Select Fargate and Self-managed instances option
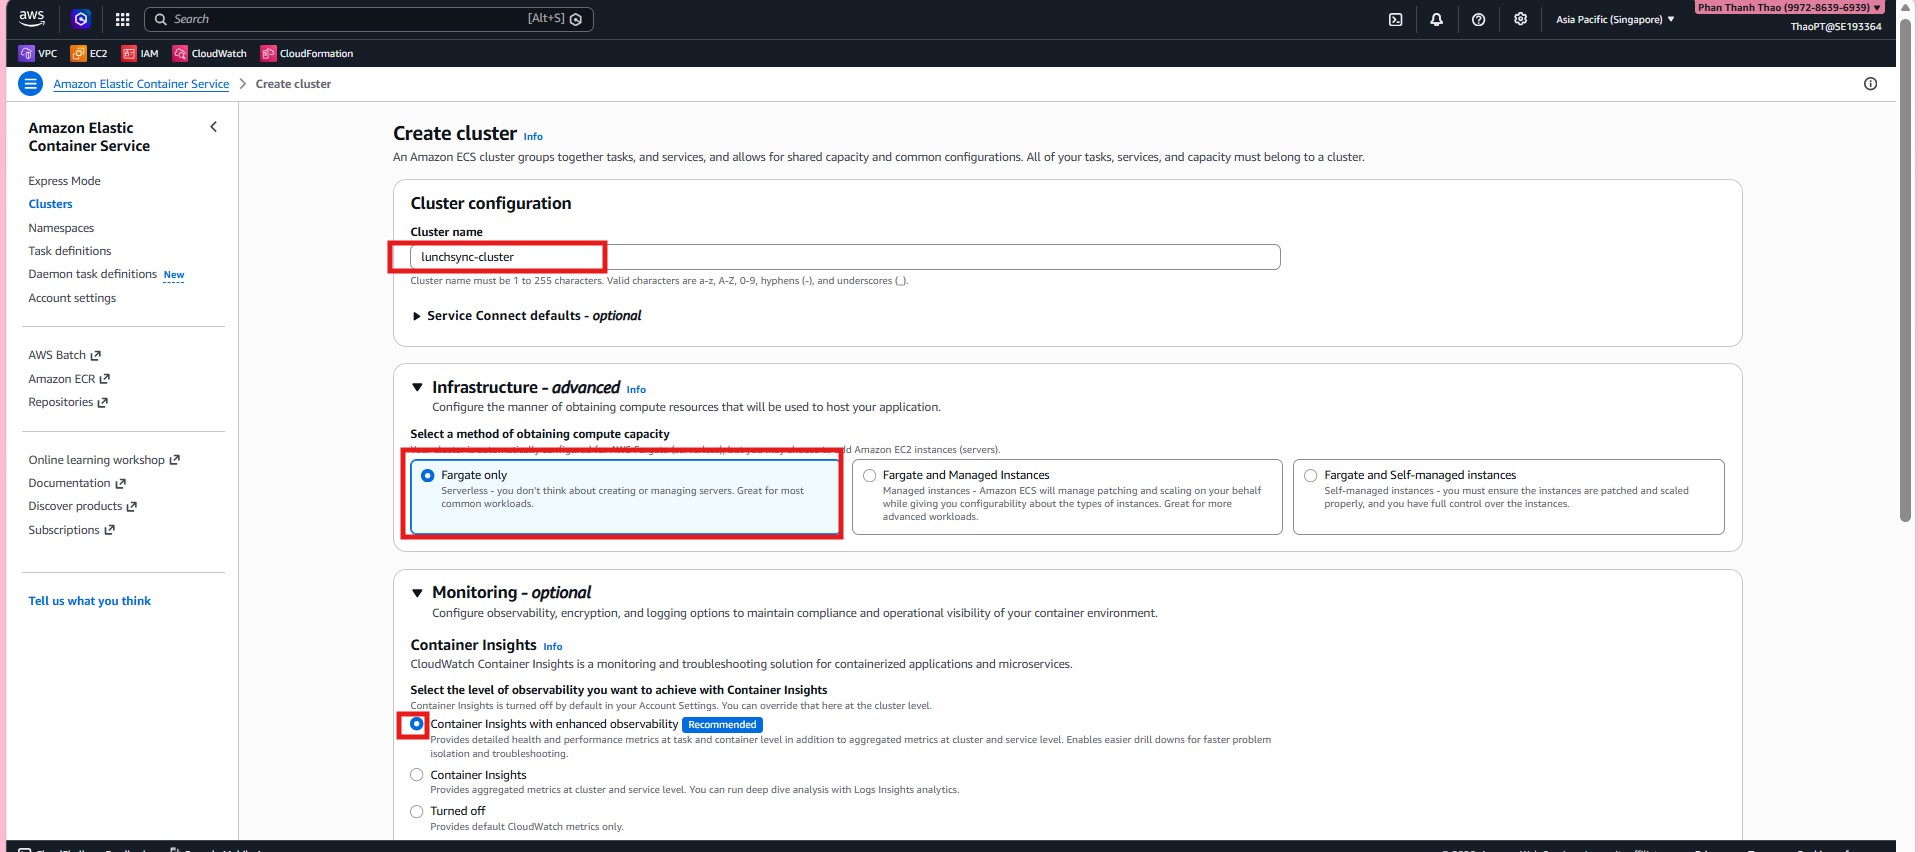The image size is (1918, 852). click(1310, 476)
